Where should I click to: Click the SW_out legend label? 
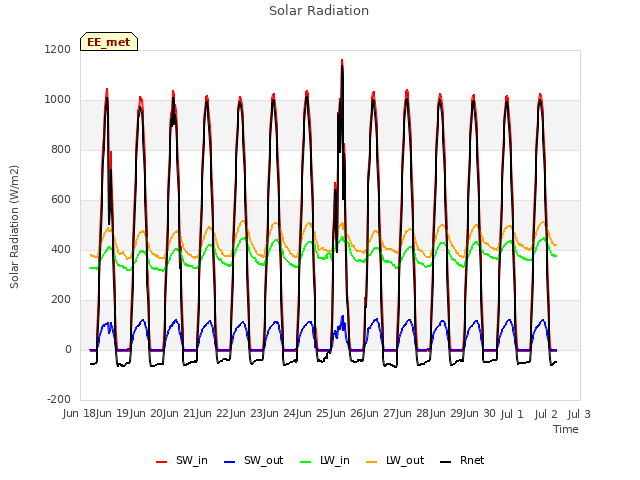pyautogui.click(x=263, y=461)
